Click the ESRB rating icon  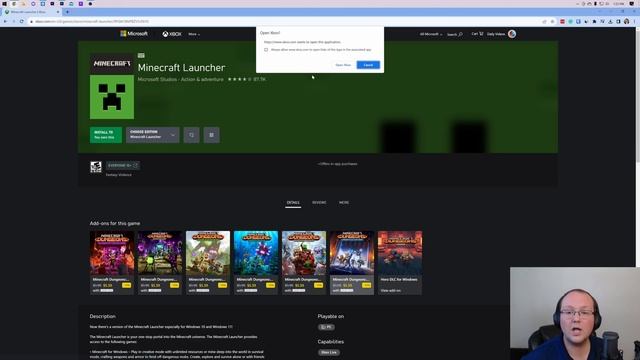pos(96,167)
